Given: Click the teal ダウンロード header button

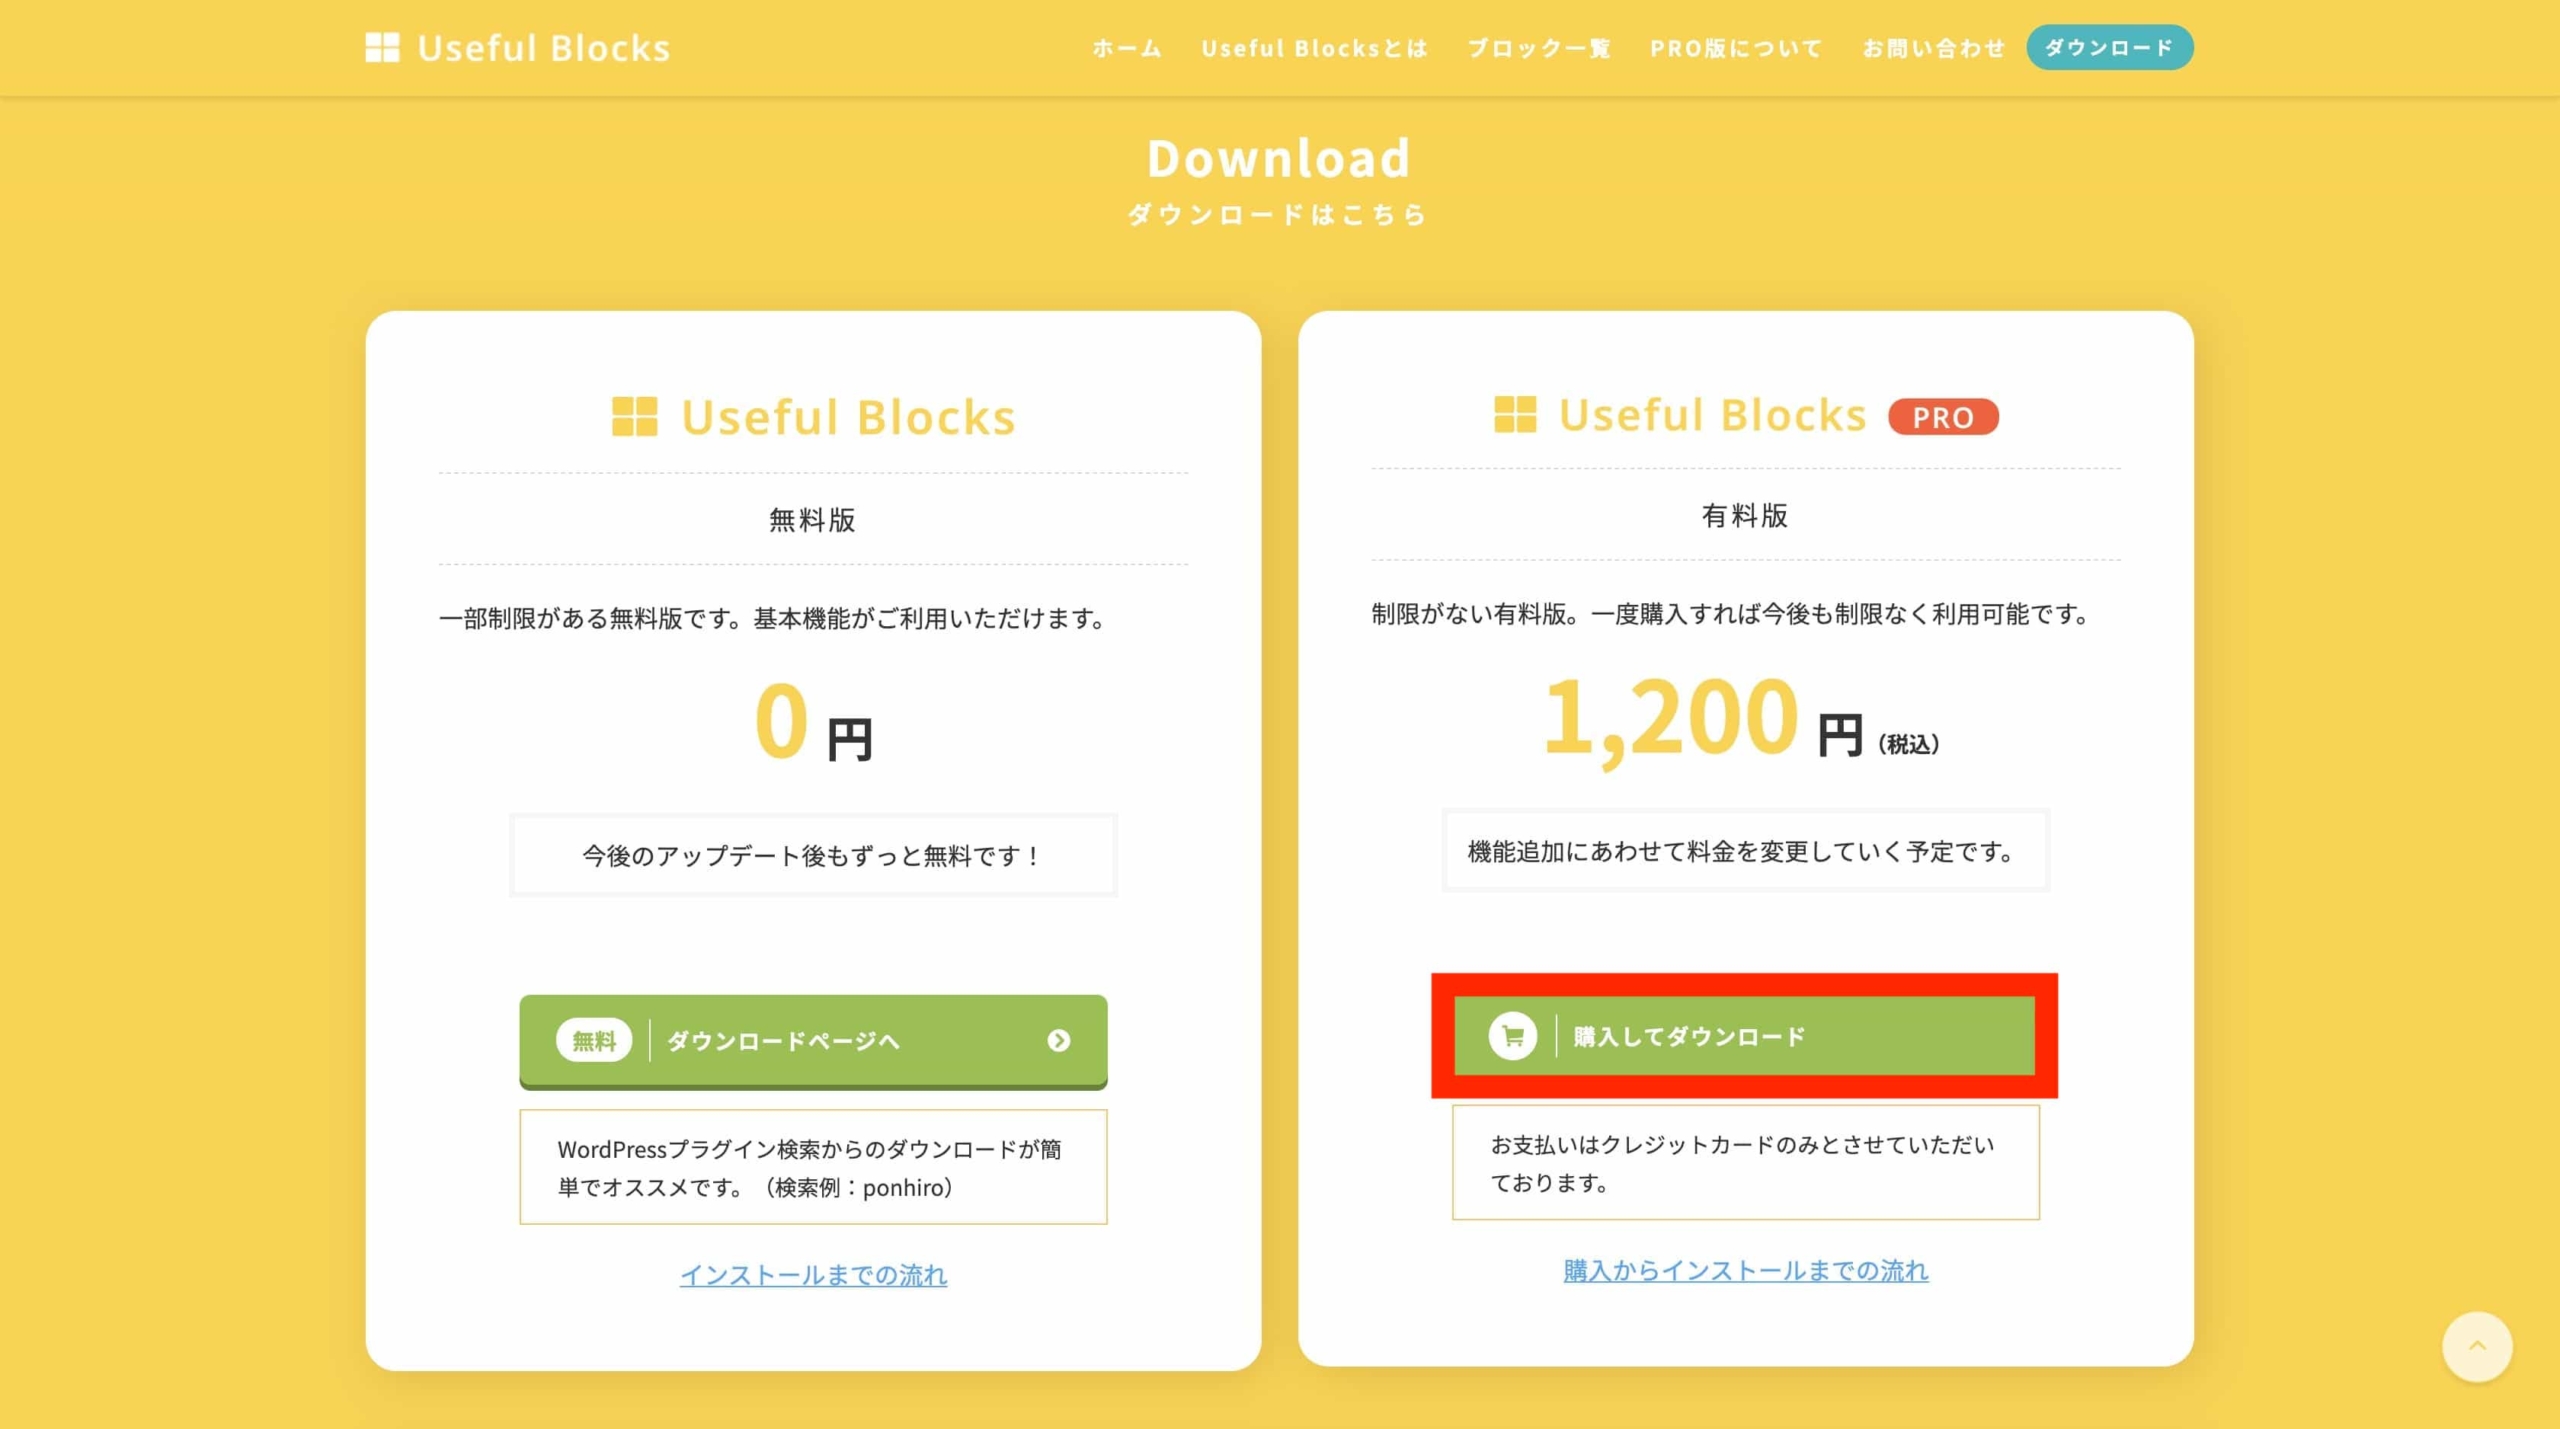Looking at the screenshot, I should pos(2110,47).
